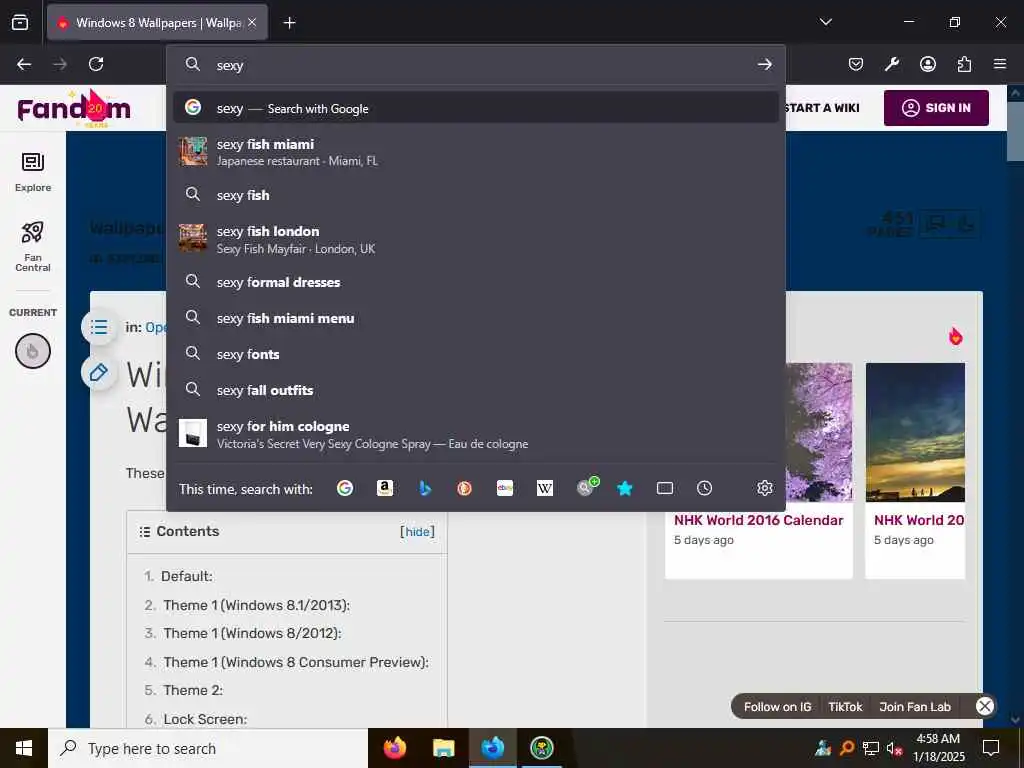
Task: List all tabs with the dropdown arrow
Action: pos(825,22)
